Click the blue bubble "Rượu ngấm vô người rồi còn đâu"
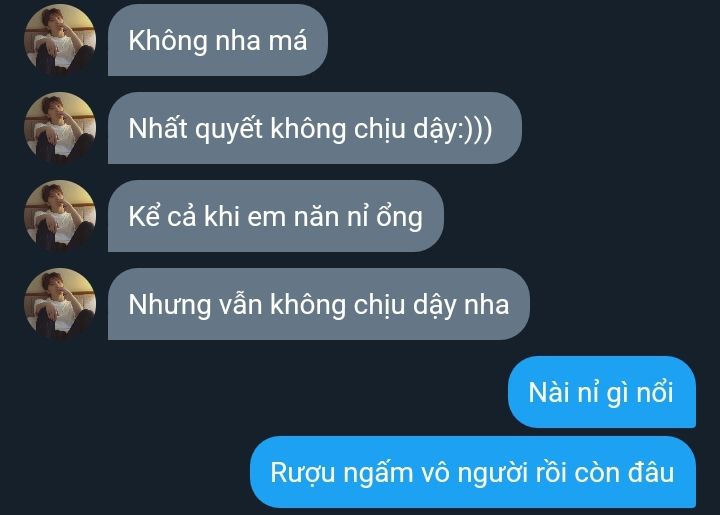The height and width of the screenshot is (515, 720). (473, 472)
